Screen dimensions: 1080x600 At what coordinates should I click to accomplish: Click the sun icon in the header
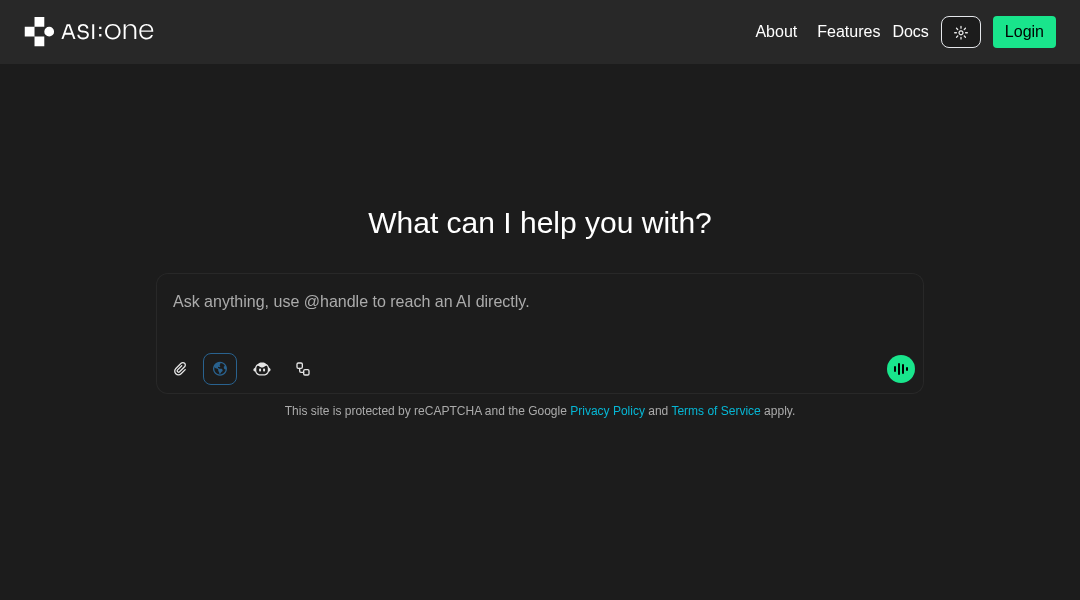(960, 32)
